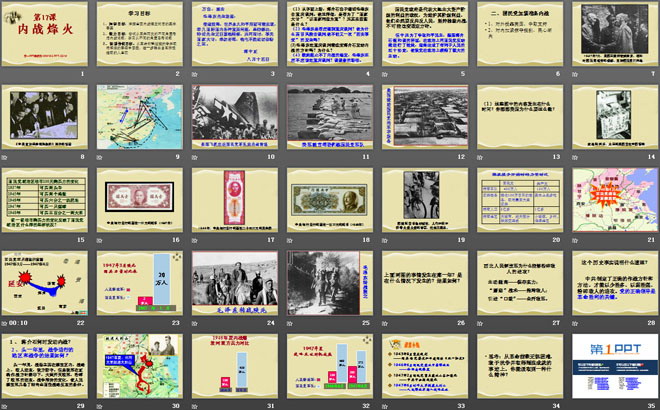Click animation star icon under slide 25
This screenshot has height=410, width=660.
290,323
